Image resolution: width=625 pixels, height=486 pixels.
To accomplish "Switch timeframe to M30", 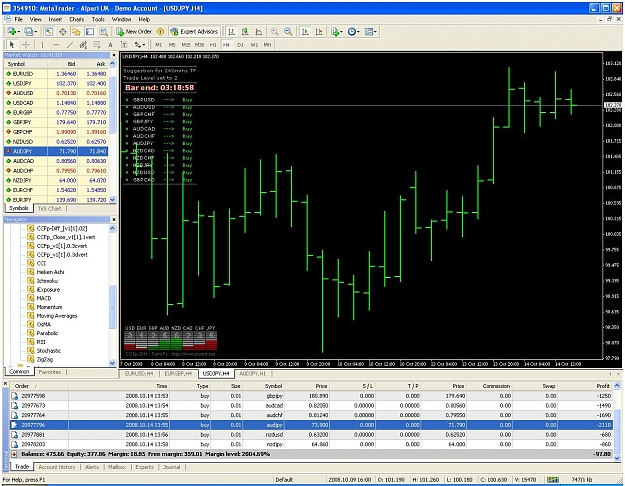I will (199, 45).
